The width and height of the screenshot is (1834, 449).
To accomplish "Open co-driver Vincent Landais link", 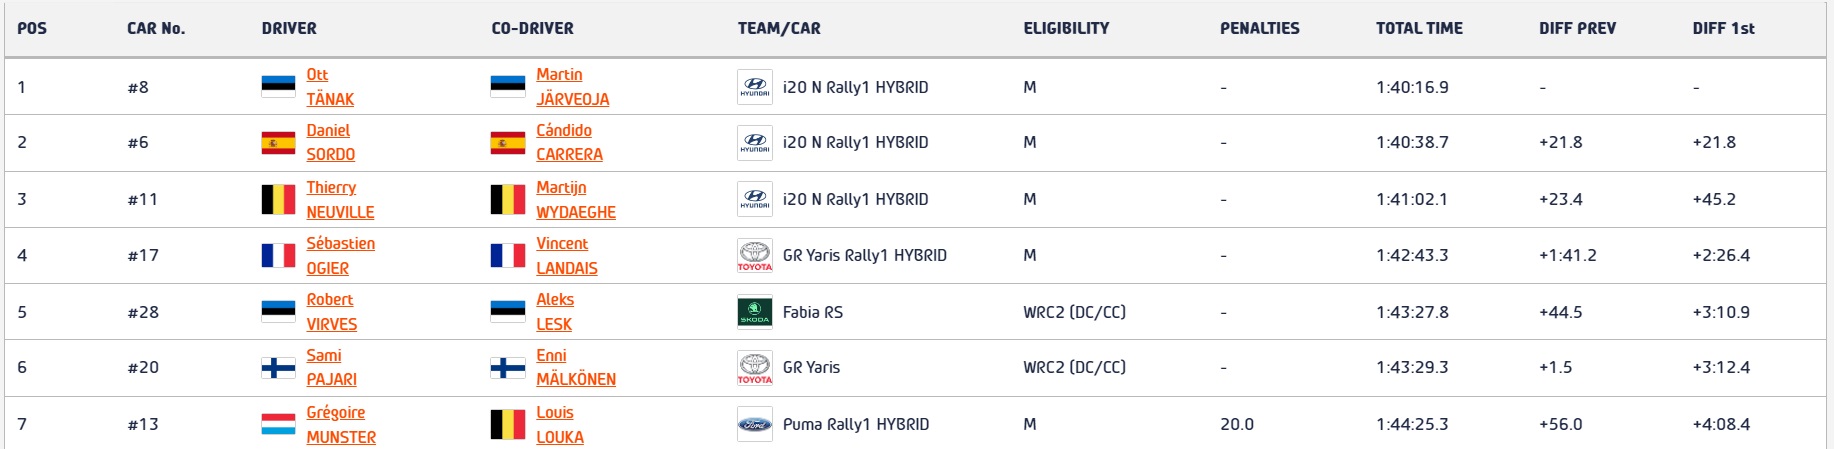I will click(566, 256).
